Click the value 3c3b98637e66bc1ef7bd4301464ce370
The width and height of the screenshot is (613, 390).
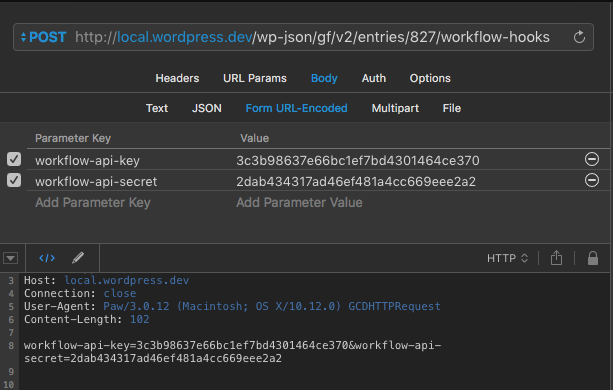tap(357, 161)
